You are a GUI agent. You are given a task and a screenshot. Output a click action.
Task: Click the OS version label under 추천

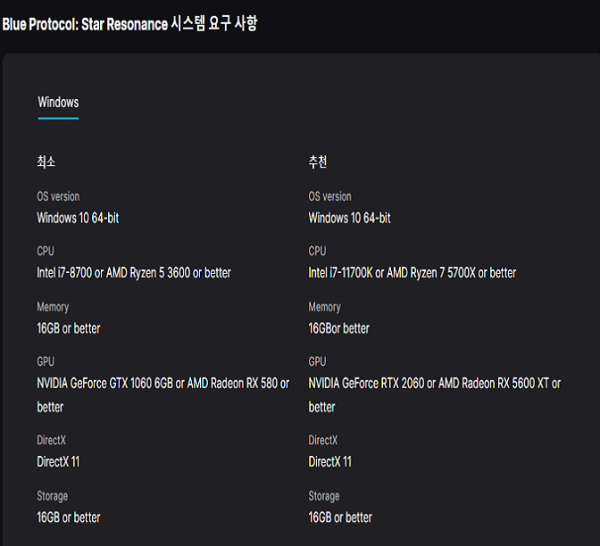pyautogui.click(x=330, y=196)
